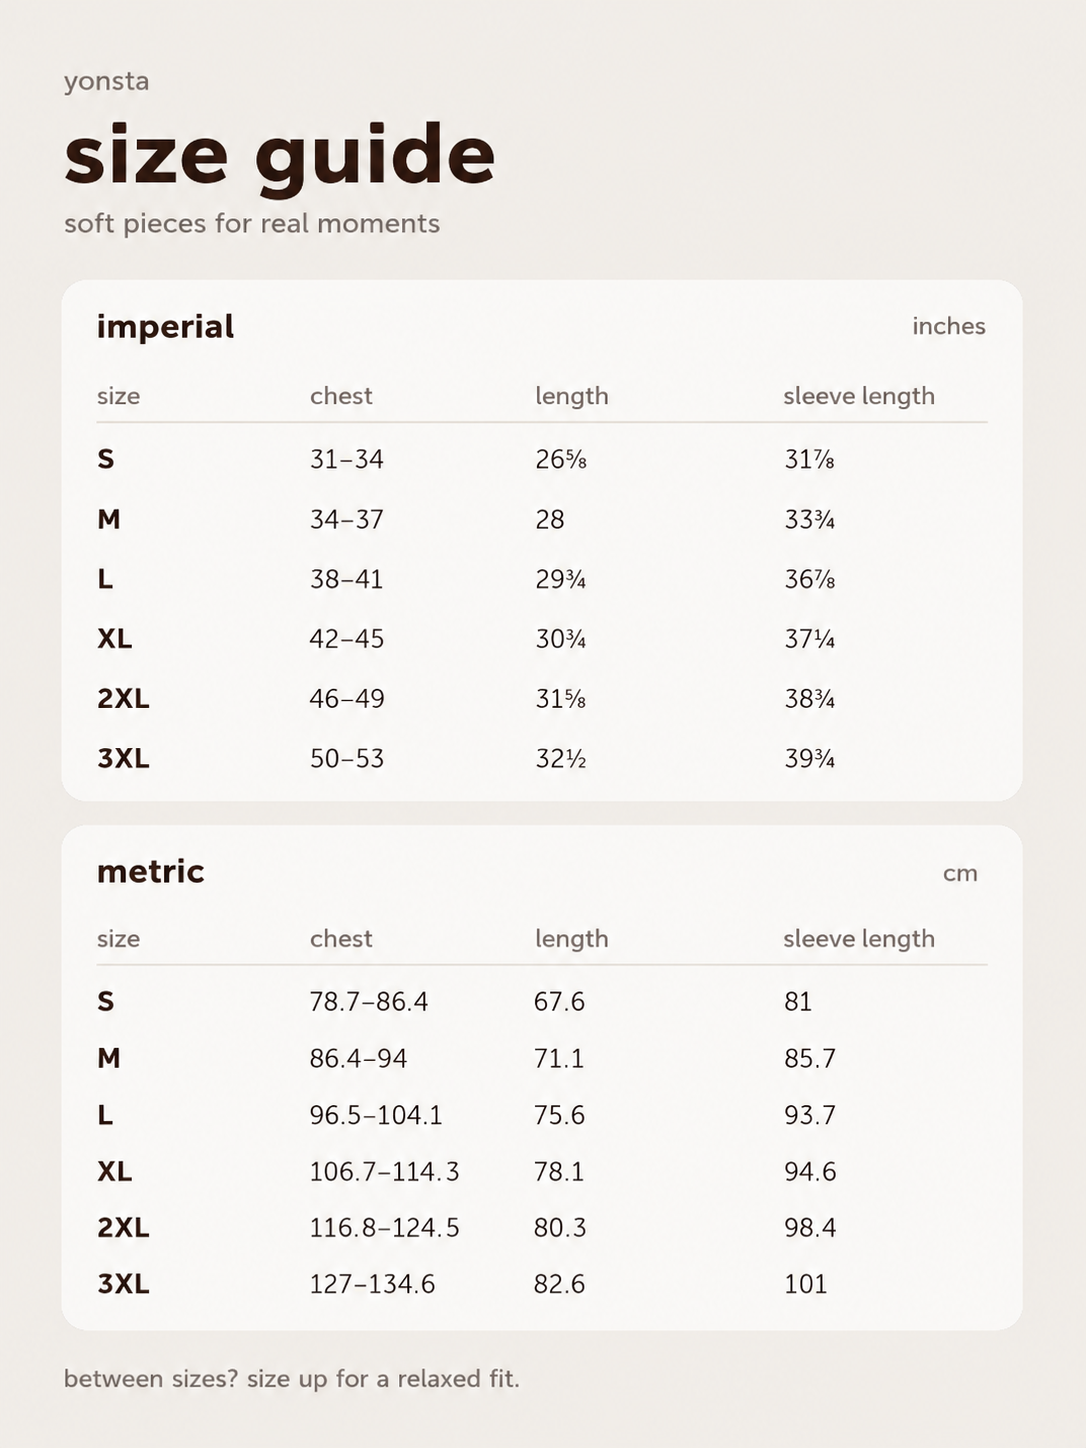This screenshot has height=1448, width=1086.
Task: Select the imperial table heading
Action: 165,327
